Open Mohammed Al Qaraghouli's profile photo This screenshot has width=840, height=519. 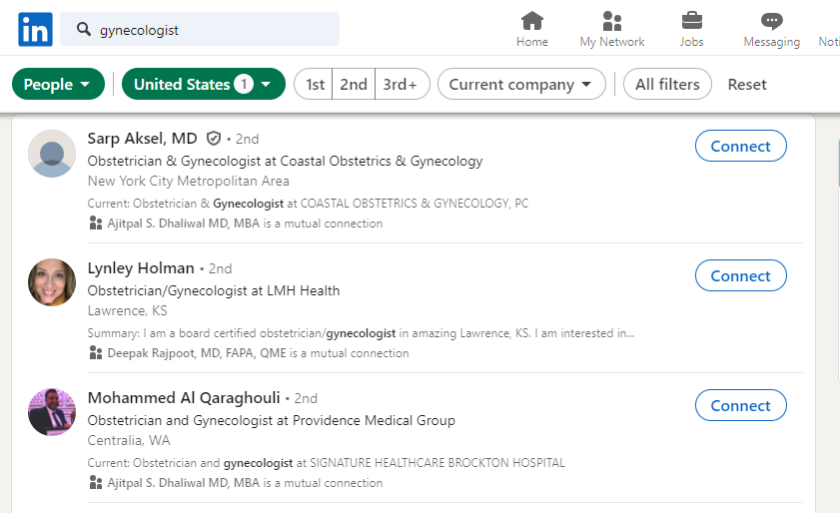tap(52, 412)
